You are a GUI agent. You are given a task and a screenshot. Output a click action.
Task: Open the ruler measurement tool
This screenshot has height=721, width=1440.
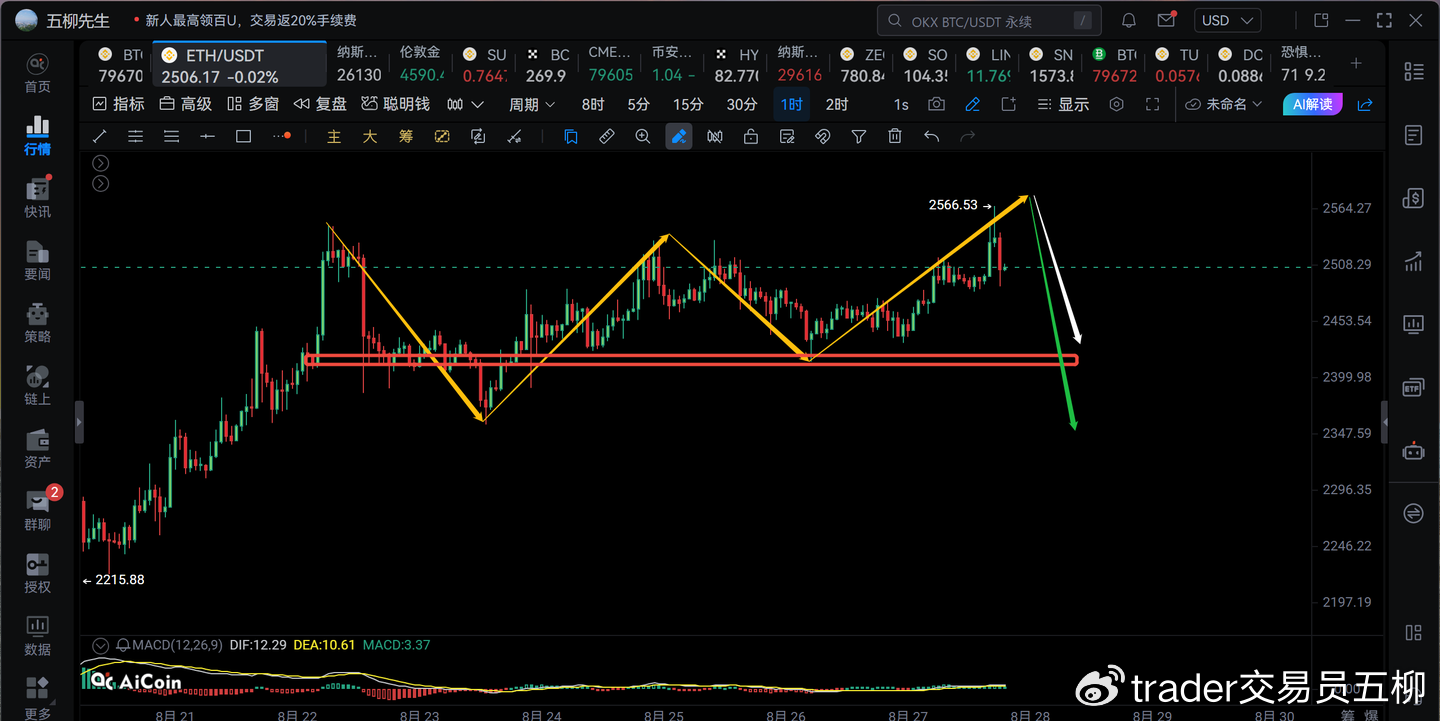[x=607, y=137]
